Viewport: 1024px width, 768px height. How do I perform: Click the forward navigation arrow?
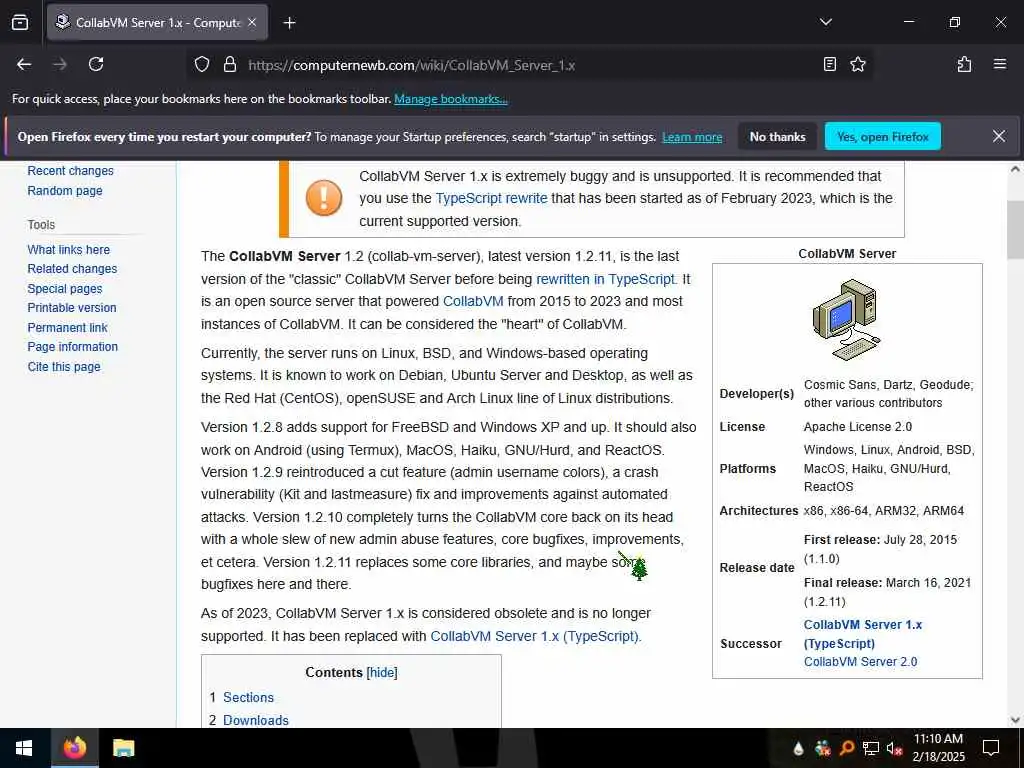click(x=60, y=64)
